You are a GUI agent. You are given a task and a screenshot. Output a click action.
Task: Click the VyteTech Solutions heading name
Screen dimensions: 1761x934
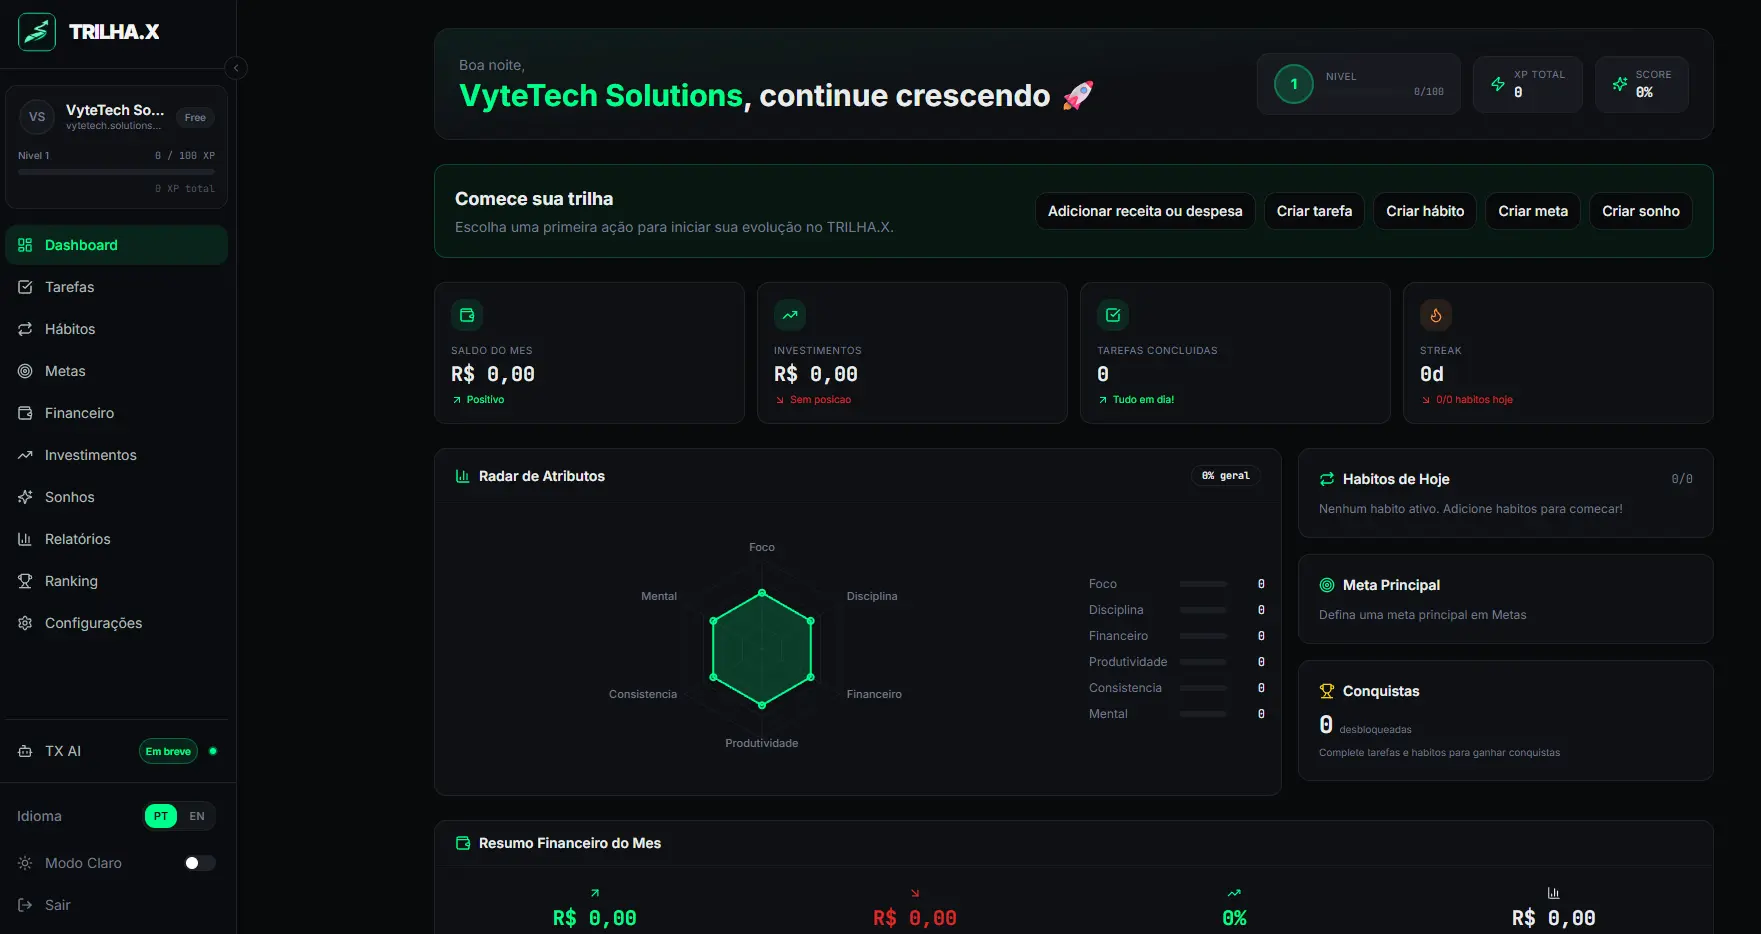pyautogui.click(x=601, y=96)
